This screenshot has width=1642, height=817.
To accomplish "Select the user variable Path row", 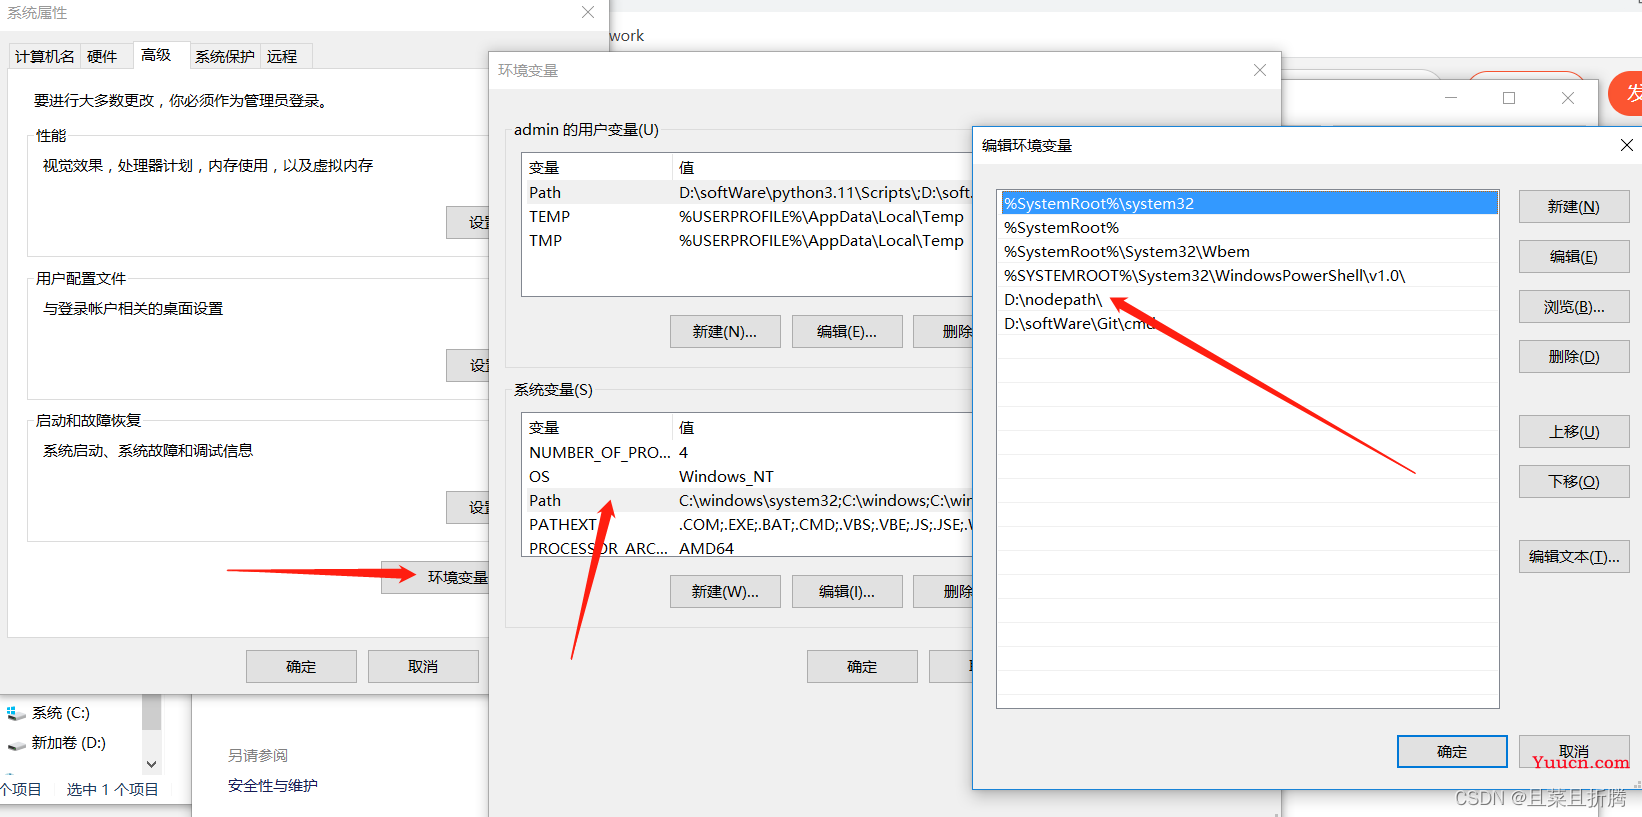I will click(747, 192).
